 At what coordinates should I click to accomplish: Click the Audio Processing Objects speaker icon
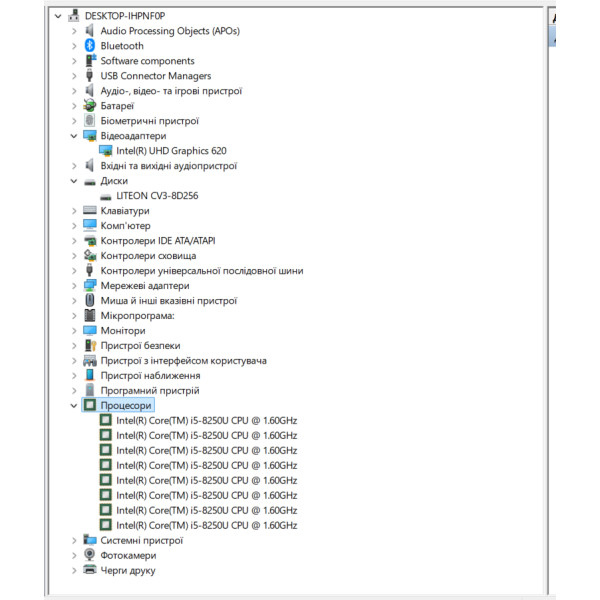click(x=90, y=31)
